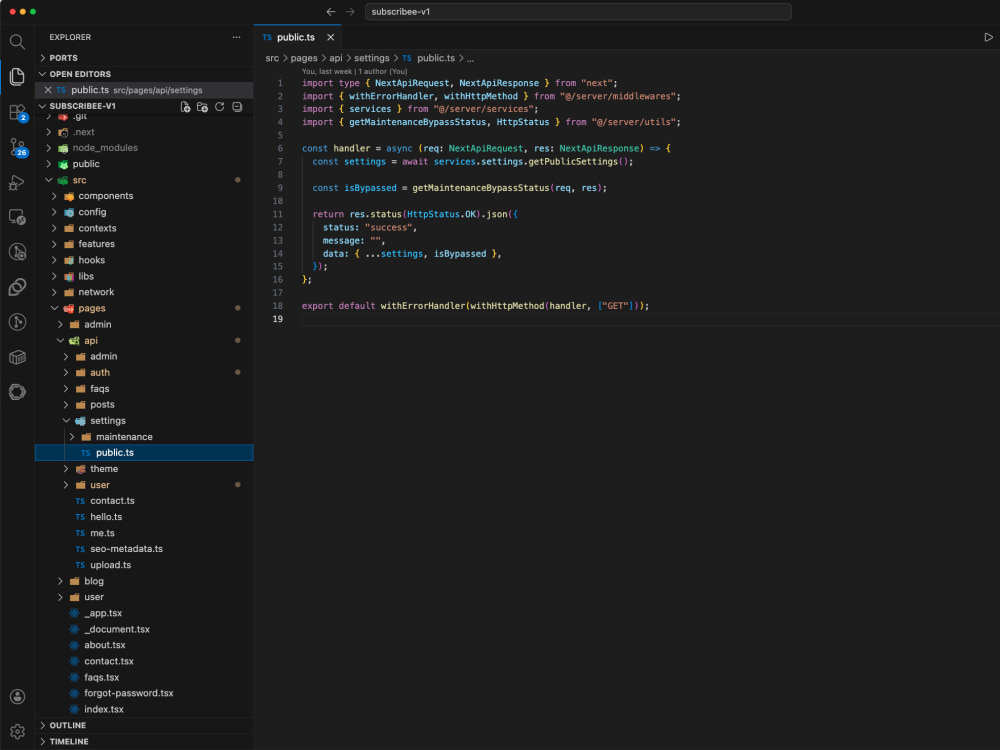Expand the config folder
Image resolution: width=1000 pixels, height=750 pixels.
tap(144, 212)
